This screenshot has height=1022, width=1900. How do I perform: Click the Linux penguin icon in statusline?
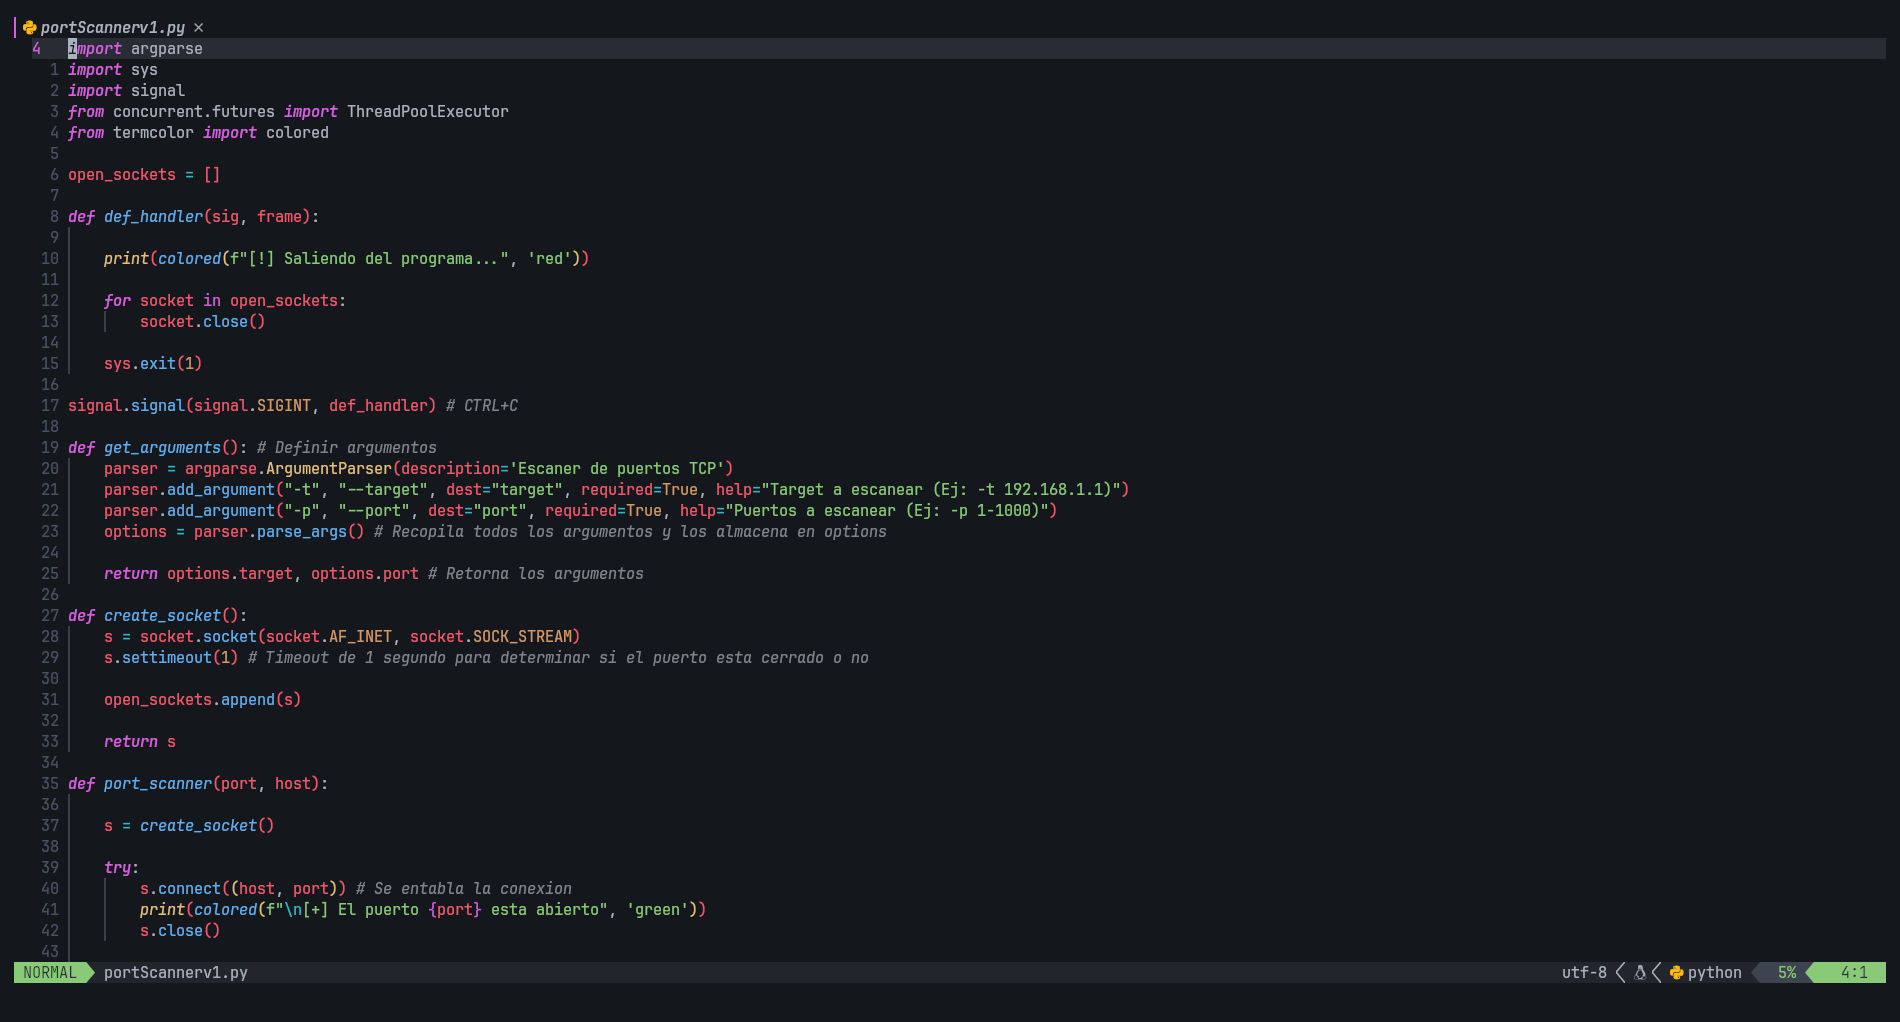(x=1640, y=972)
